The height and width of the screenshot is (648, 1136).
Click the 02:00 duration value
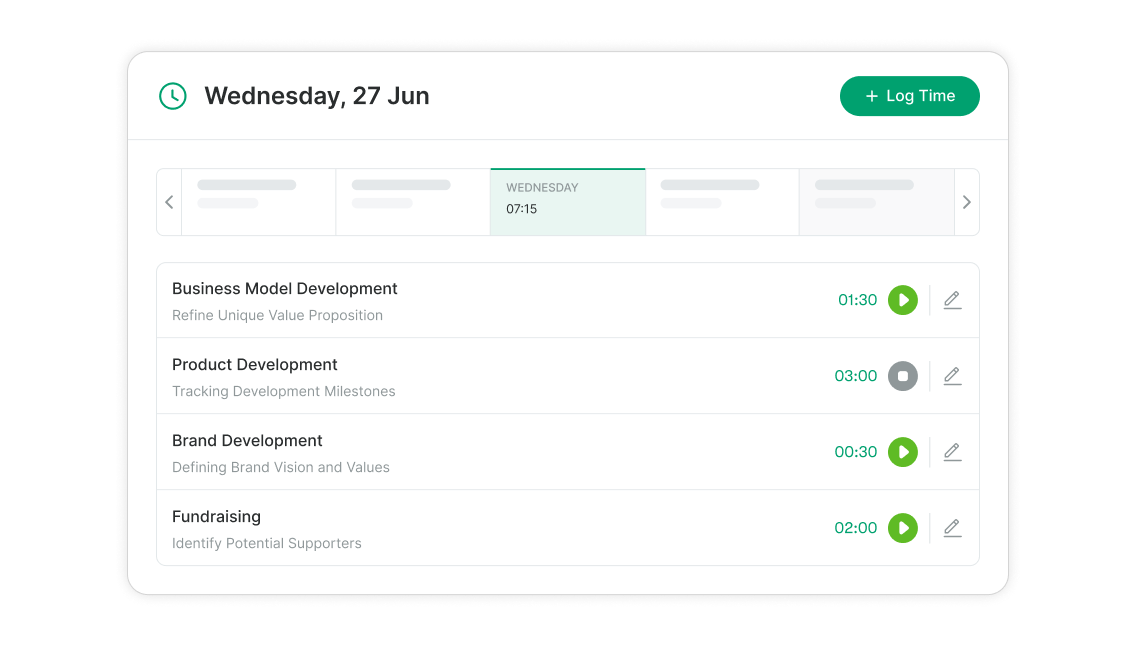(x=856, y=528)
